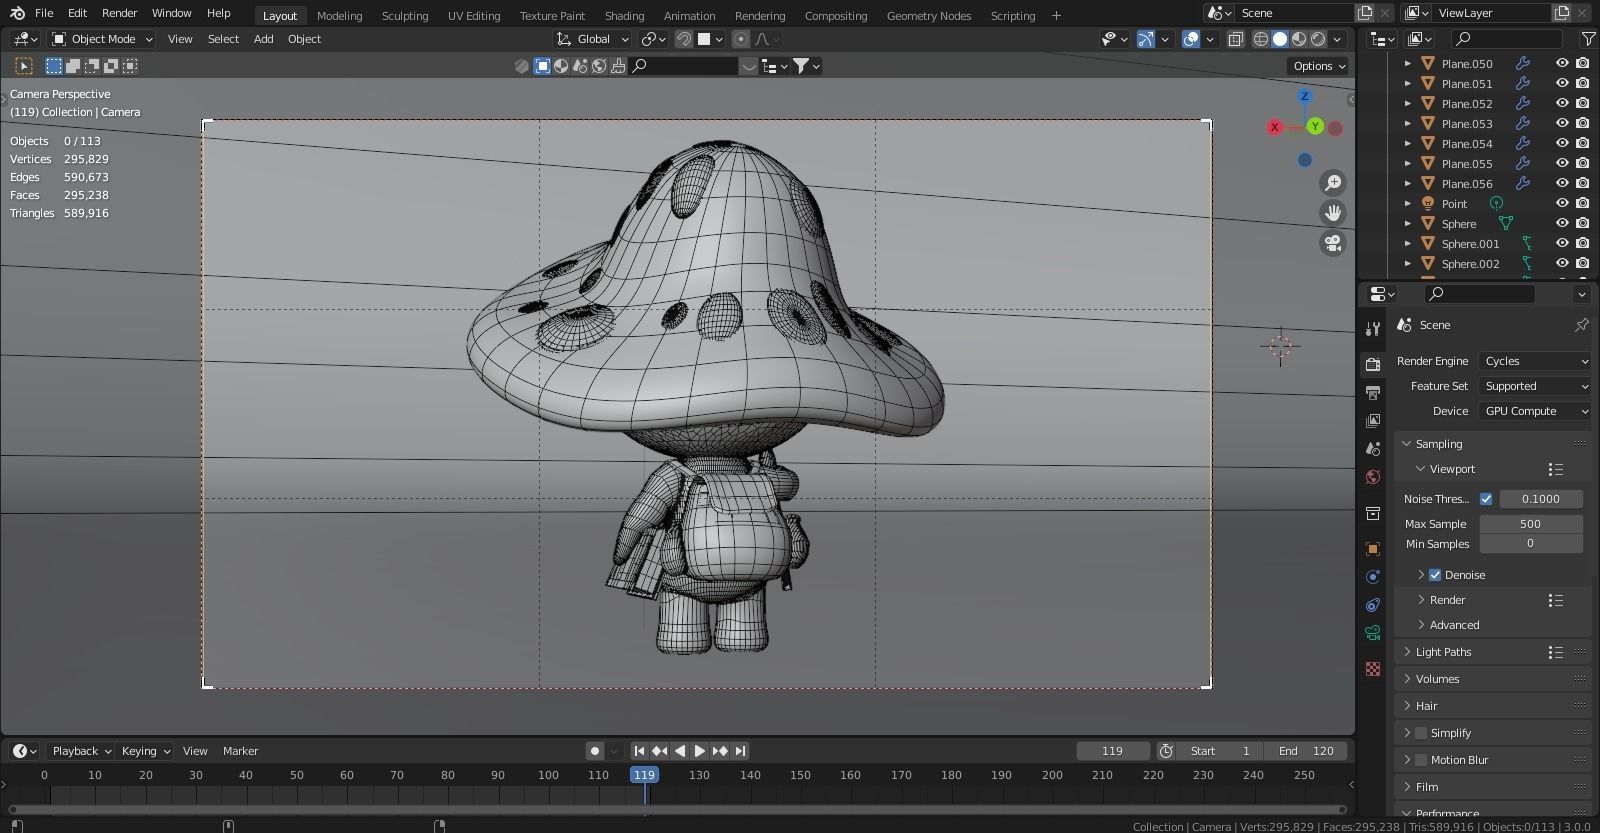Viewport: 1600px width, 833px height.
Task: Hide Plane.050 in viewport with eye icon
Action: pyautogui.click(x=1562, y=63)
